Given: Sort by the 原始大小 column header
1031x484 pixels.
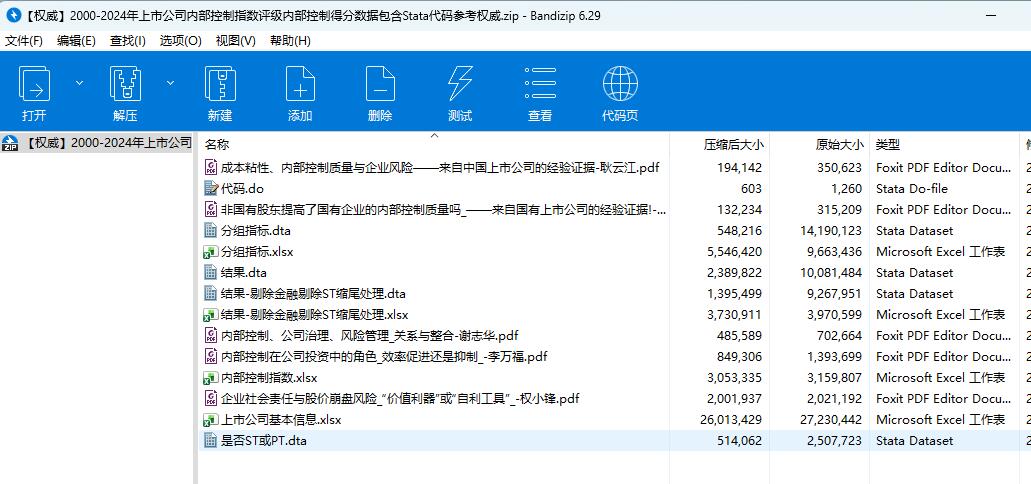Looking at the screenshot, I should [840, 145].
